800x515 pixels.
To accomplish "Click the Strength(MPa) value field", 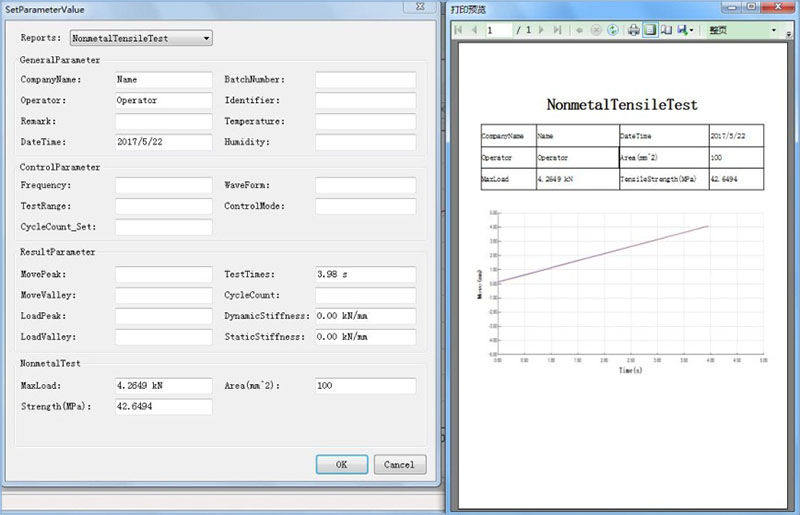I will tap(162, 407).
